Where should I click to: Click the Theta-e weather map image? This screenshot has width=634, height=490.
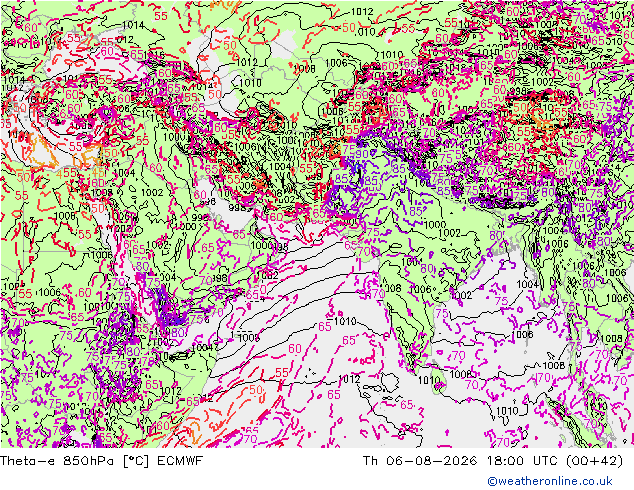[x=317, y=224]
